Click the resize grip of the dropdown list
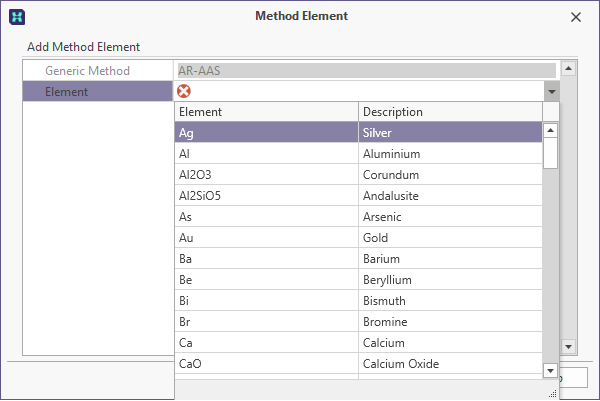Screen dimensions: 600x401 [553, 394]
